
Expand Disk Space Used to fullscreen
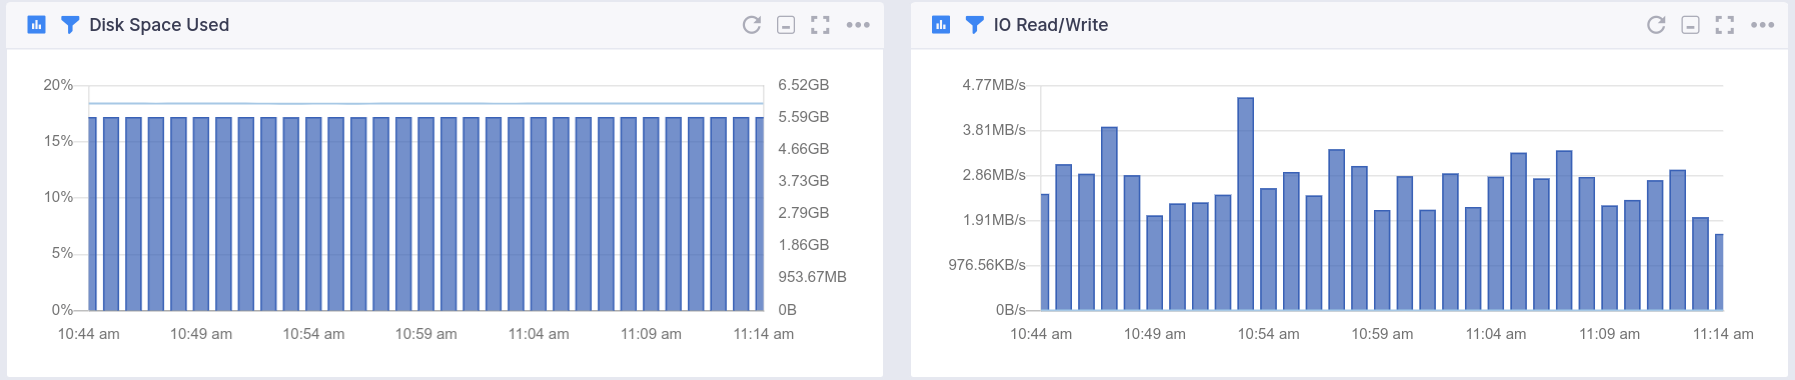click(x=820, y=25)
